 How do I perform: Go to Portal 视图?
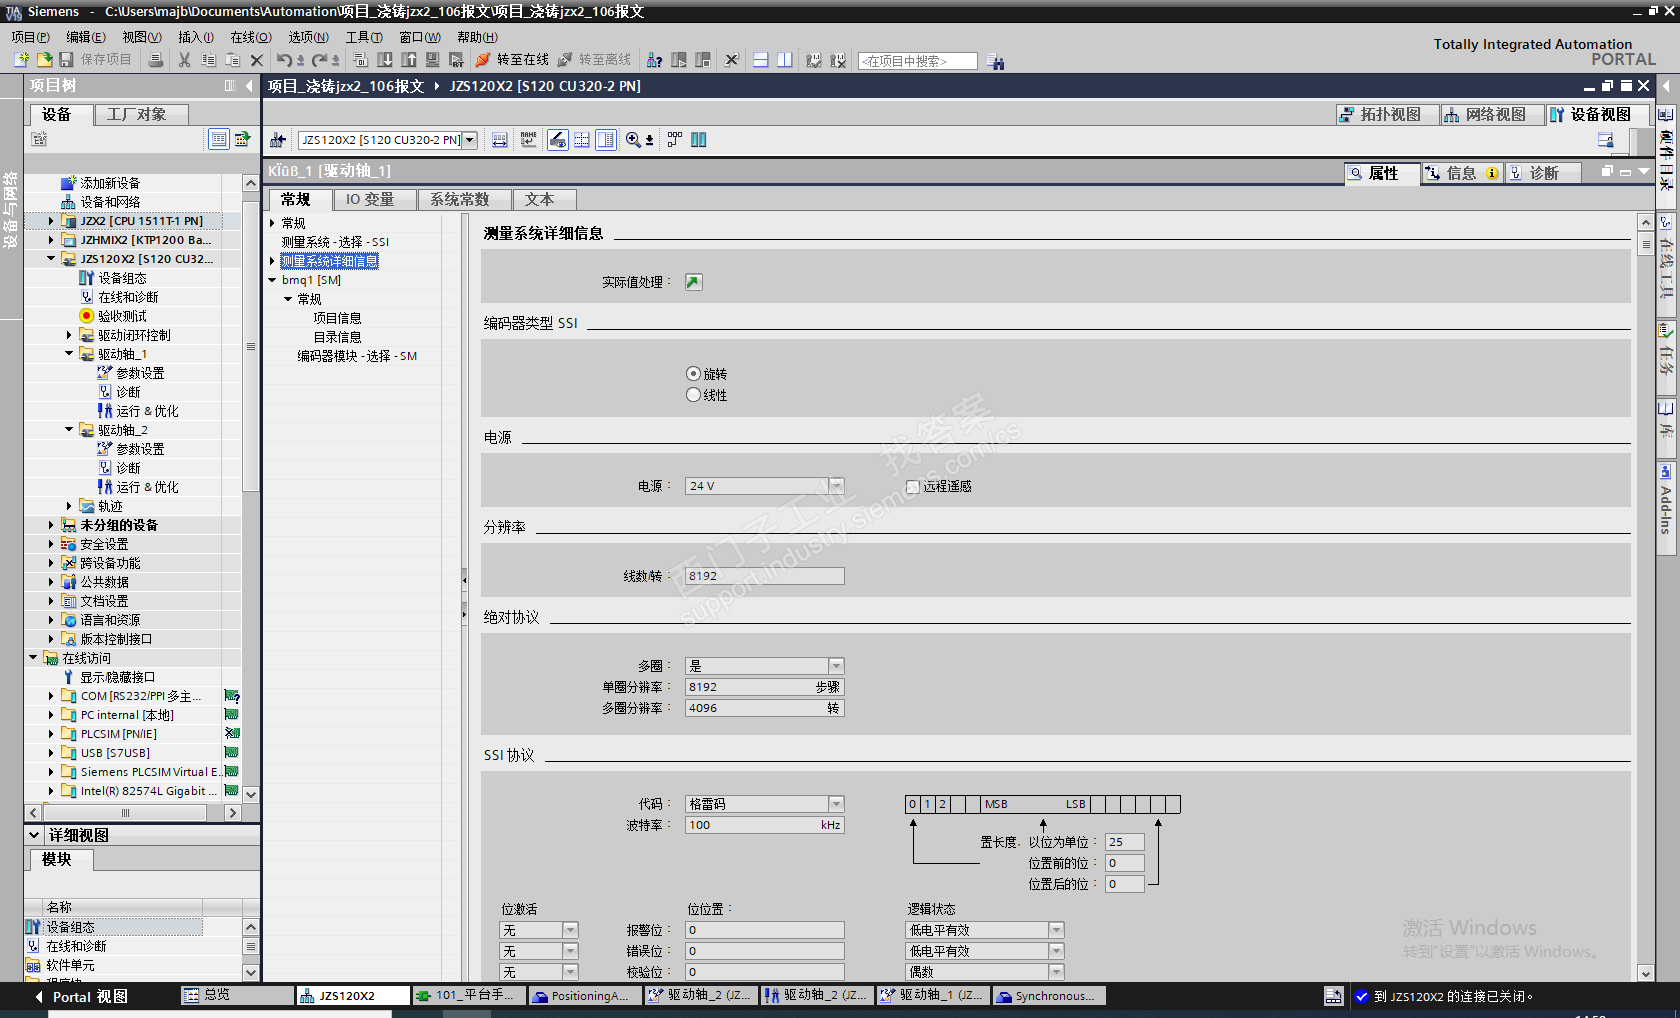click(x=82, y=997)
